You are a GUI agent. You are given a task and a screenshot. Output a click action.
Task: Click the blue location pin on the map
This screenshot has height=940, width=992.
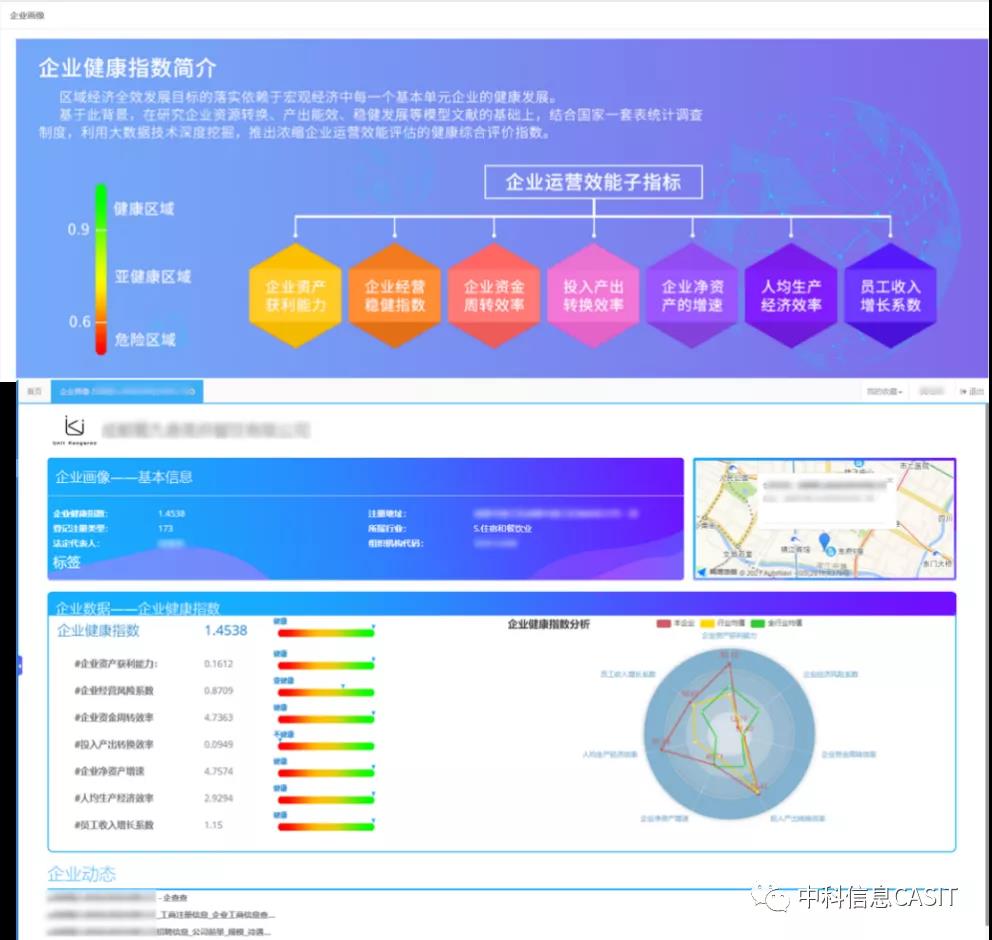824,541
